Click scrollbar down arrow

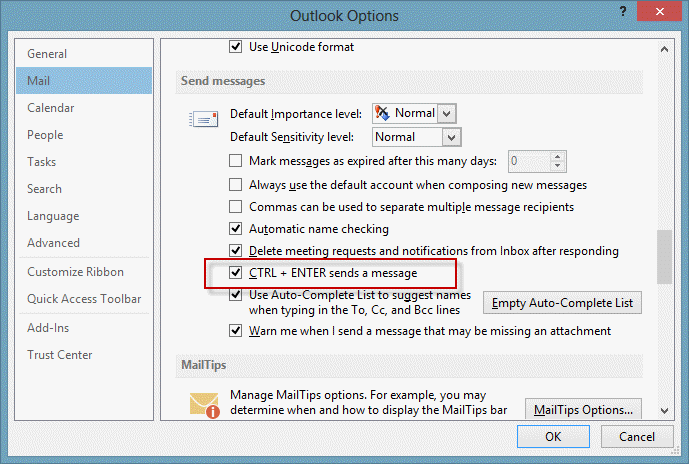tap(664, 411)
